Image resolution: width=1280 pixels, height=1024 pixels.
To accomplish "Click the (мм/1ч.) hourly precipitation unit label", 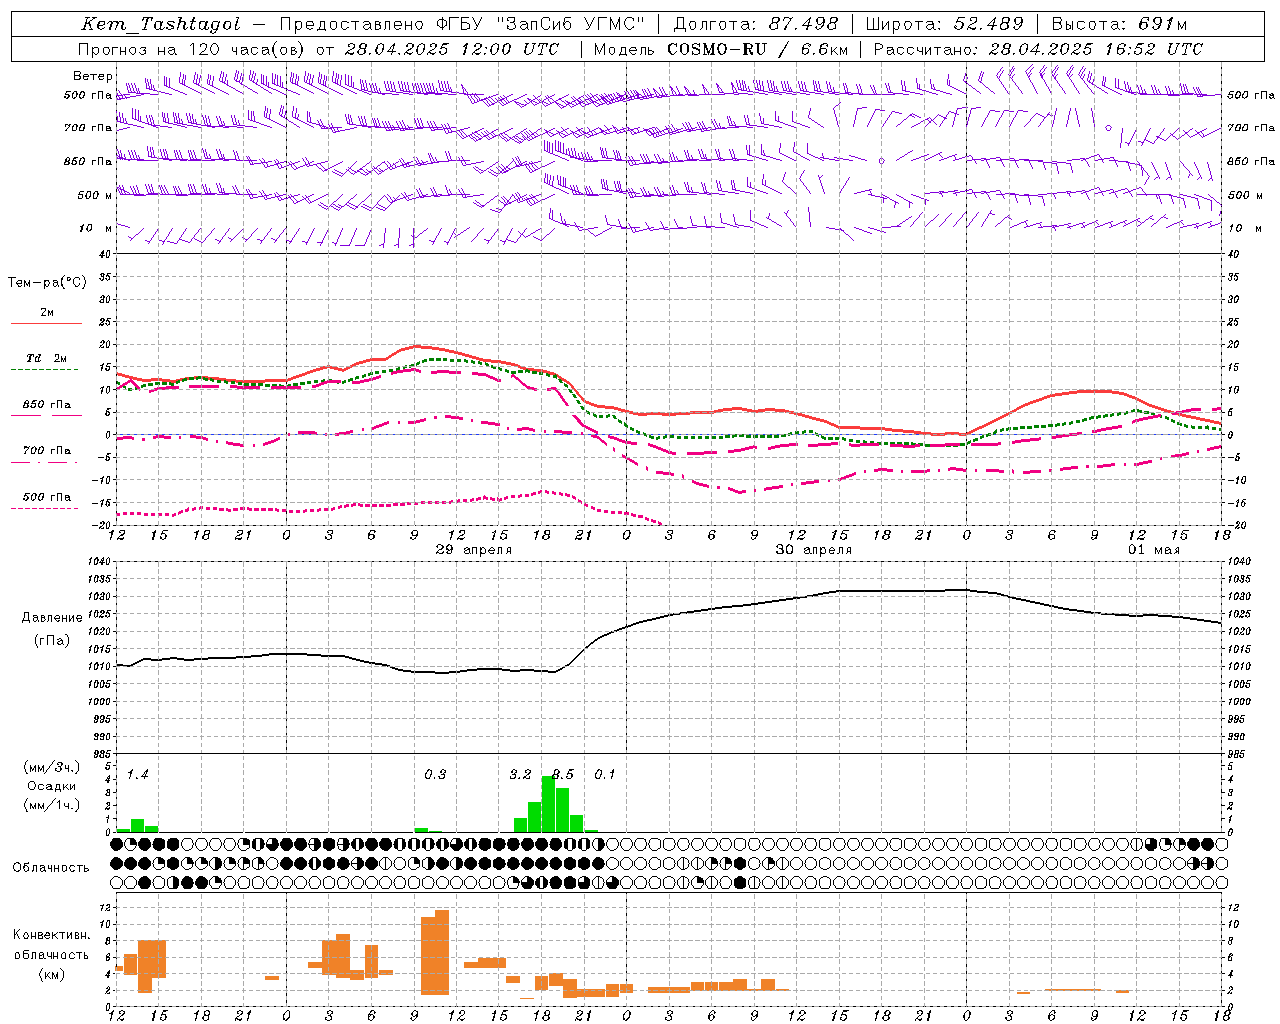I will click(51, 805).
